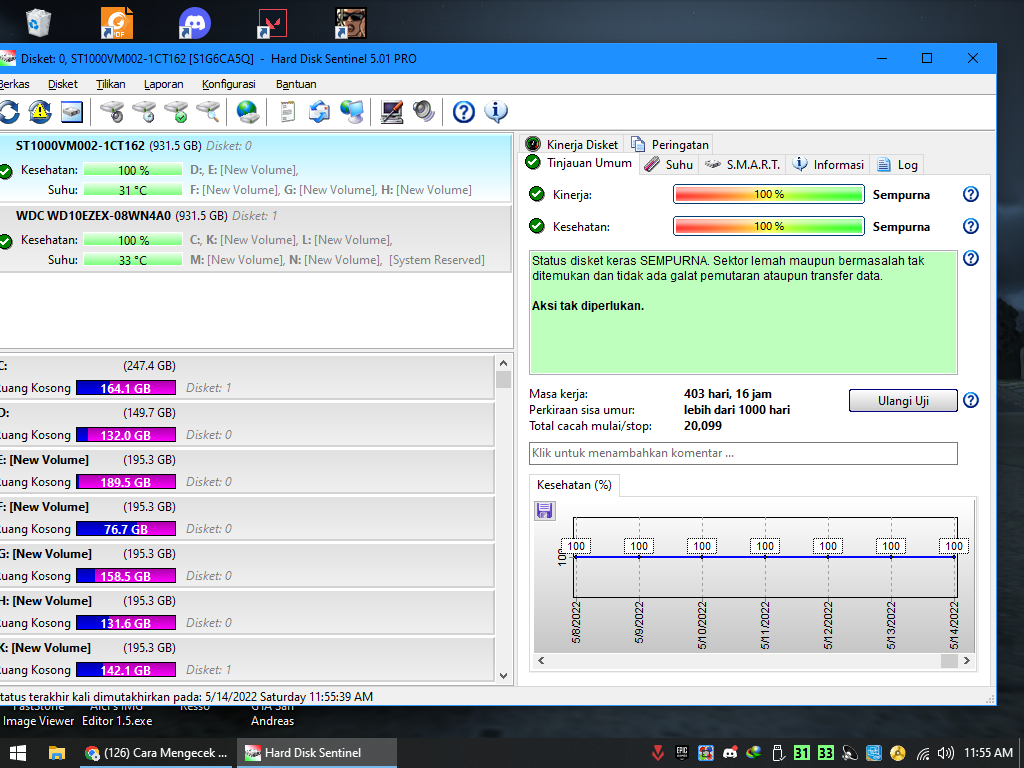Click the safely remove USB tray icon
Viewport: 1024px width, 768px height.
coord(778,753)
